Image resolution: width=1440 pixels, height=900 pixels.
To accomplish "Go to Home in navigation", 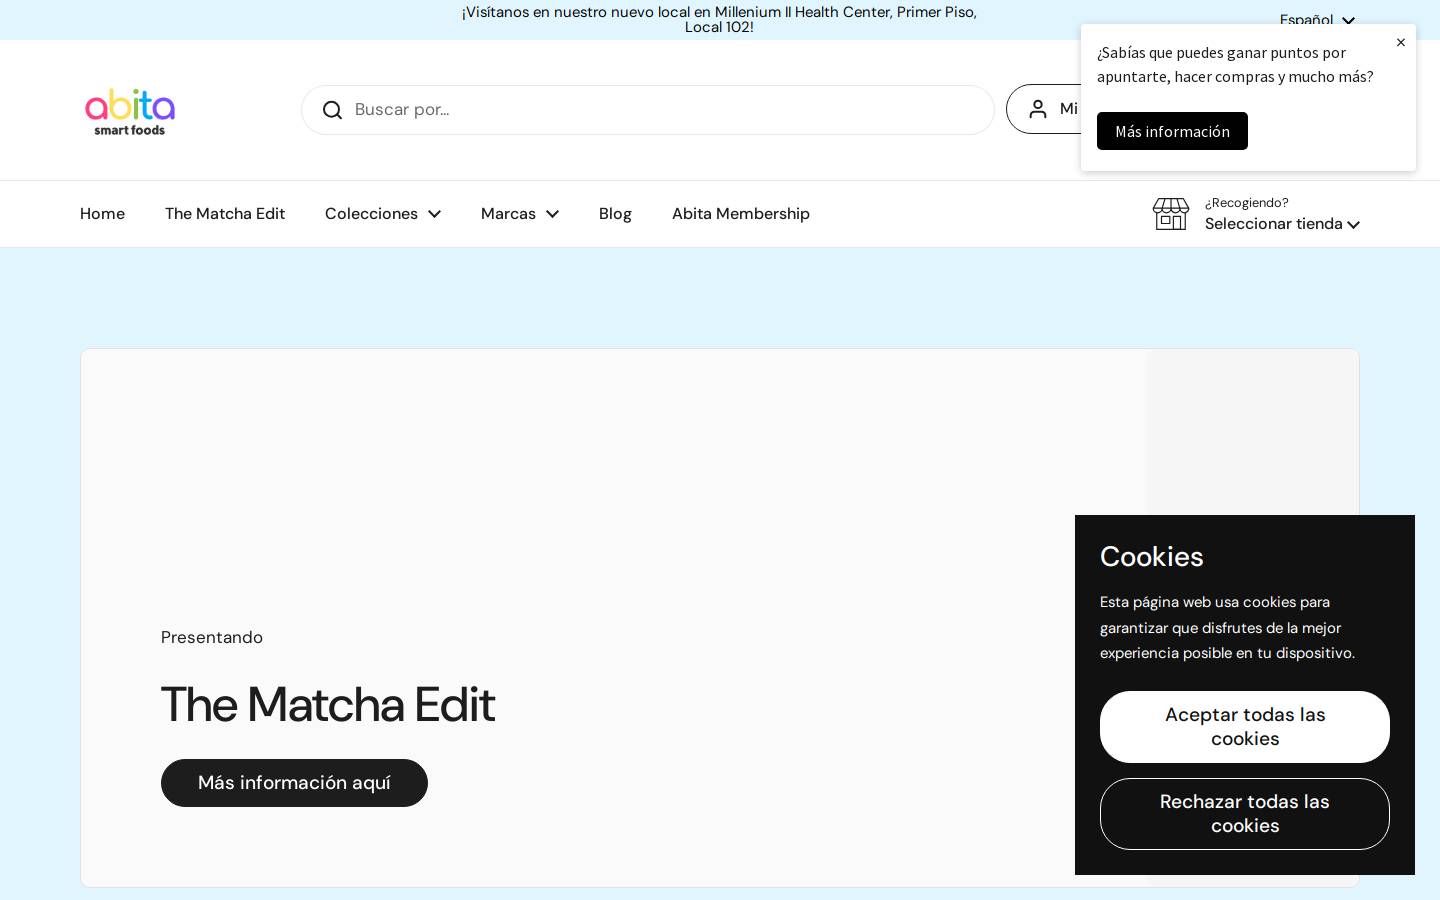I will [102, 214].
